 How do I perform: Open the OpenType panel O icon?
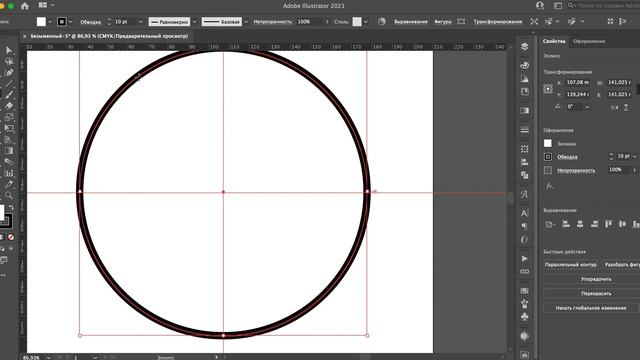coord(524,240)
